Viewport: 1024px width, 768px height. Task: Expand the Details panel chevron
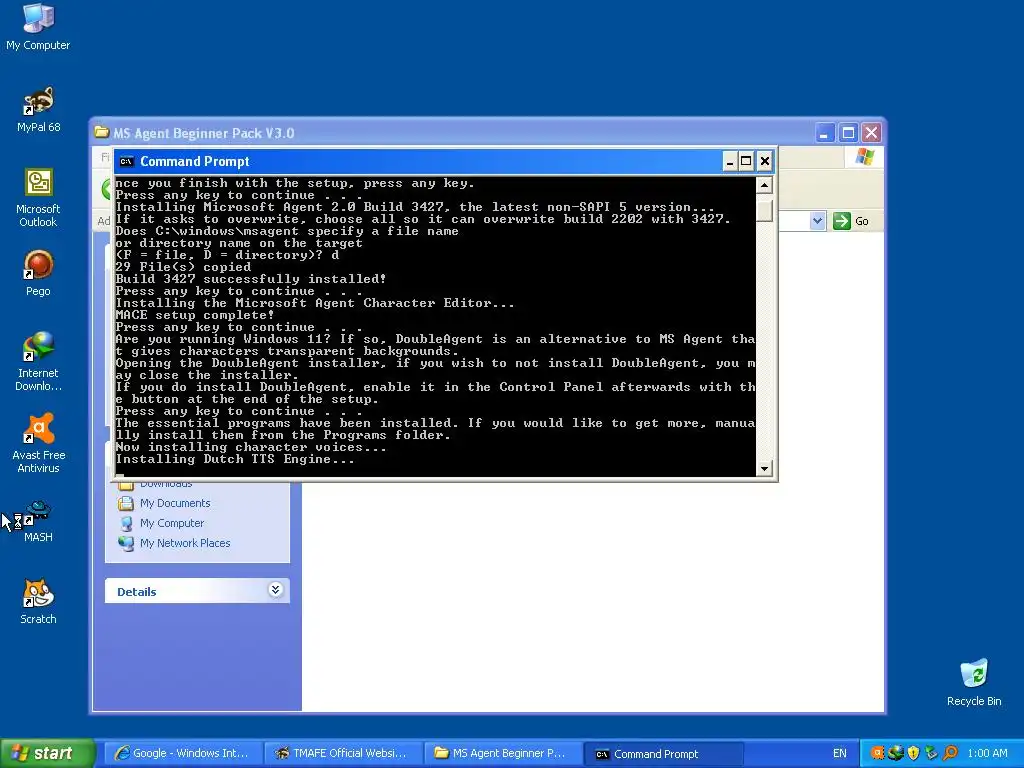[275, 590]
